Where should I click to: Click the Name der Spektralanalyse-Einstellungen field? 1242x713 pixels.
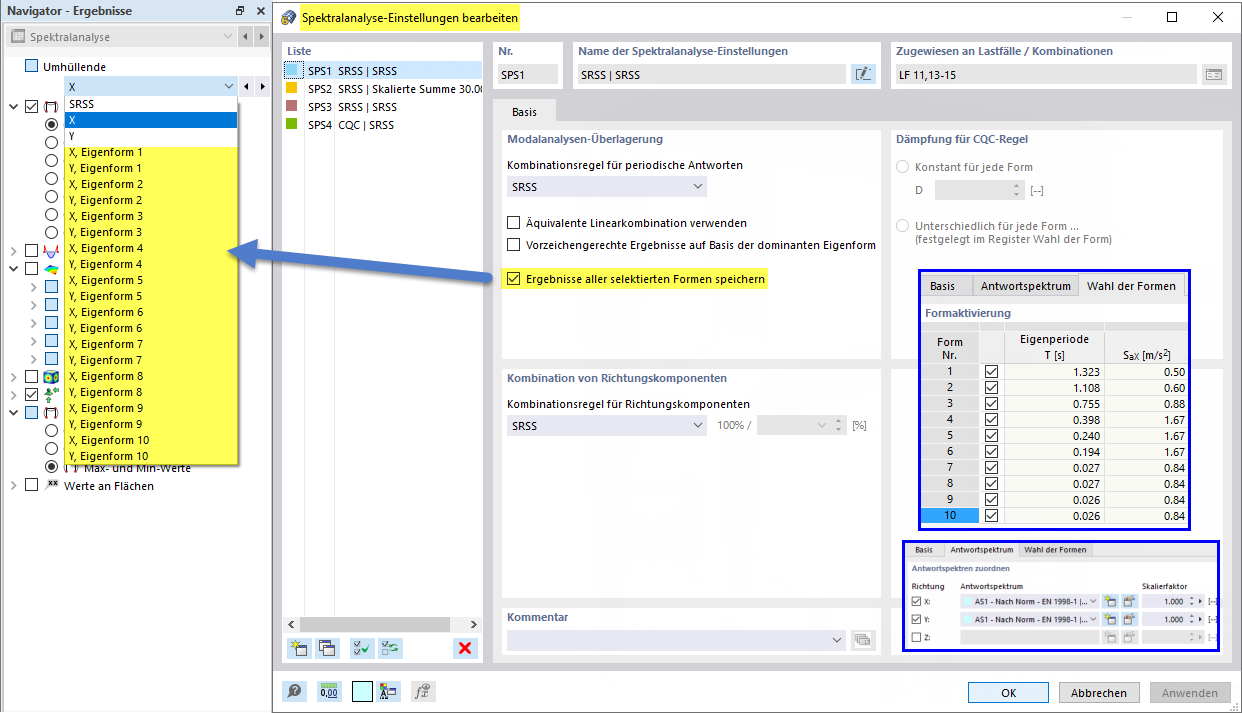(x=711, y=74)
